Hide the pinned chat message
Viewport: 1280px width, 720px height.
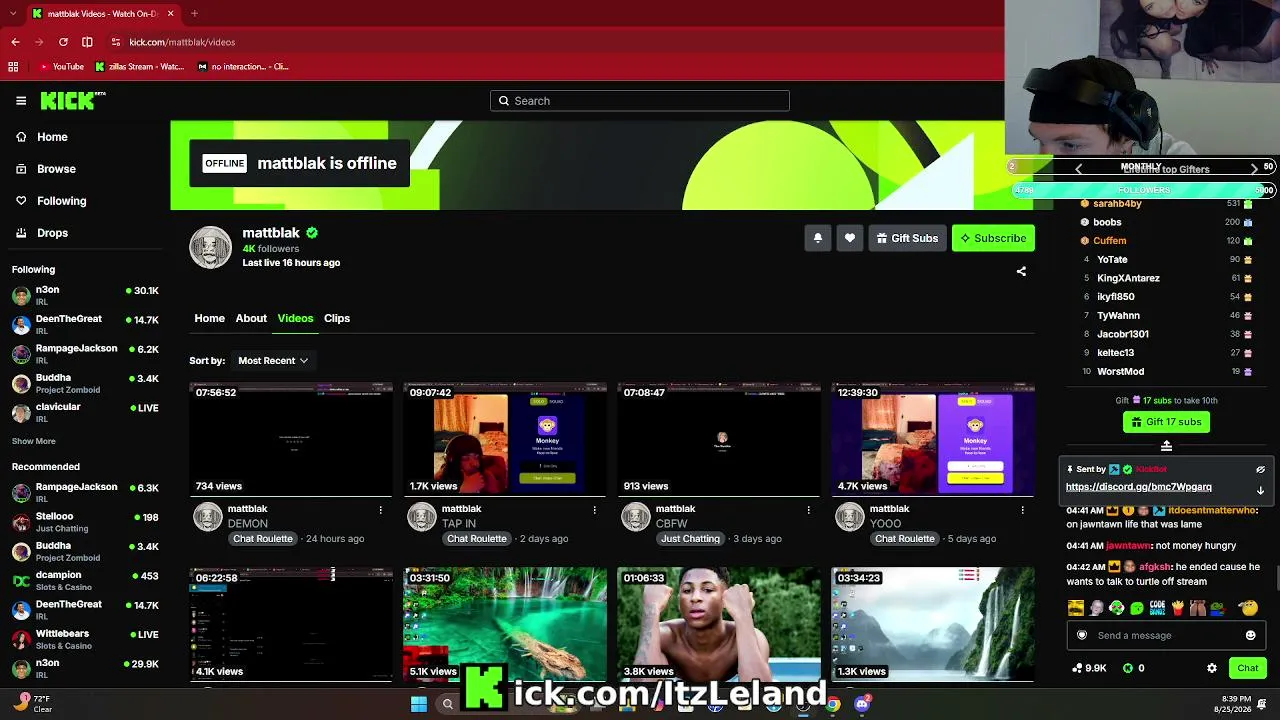point(1261,469)
